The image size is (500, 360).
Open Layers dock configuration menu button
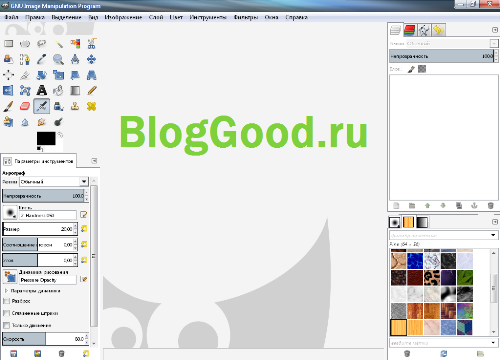[495, 30]
